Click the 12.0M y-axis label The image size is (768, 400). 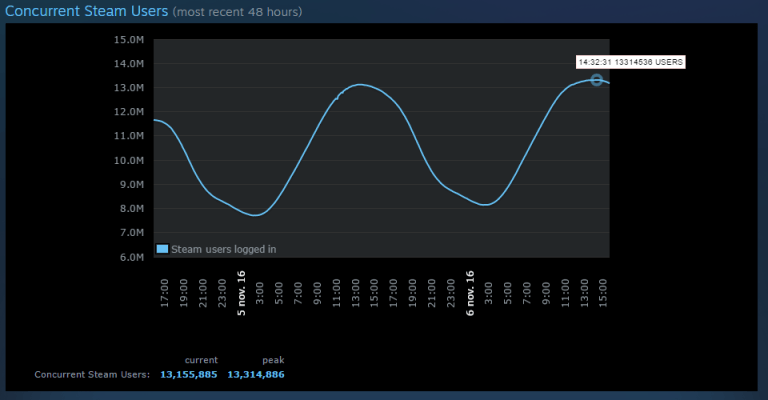click(x=129, y=112)
